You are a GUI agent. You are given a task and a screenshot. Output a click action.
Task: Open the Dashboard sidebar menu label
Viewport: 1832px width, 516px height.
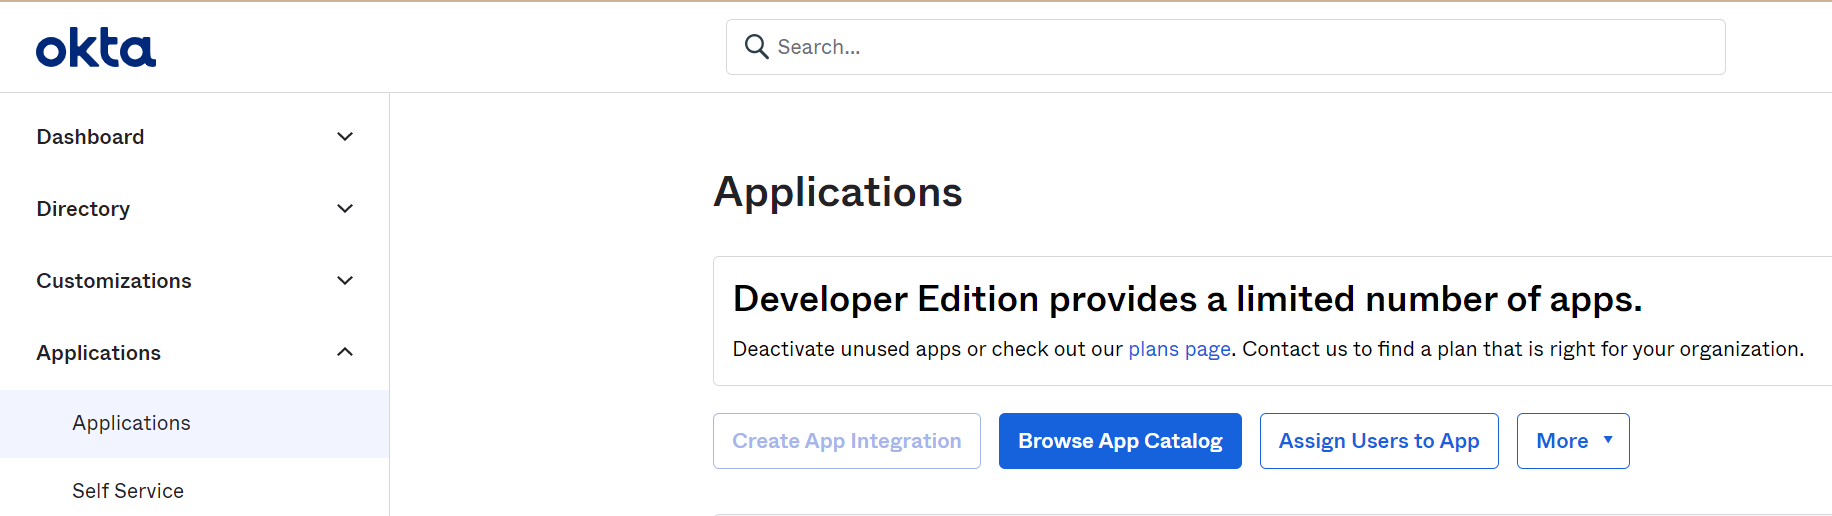pos(90,137)
